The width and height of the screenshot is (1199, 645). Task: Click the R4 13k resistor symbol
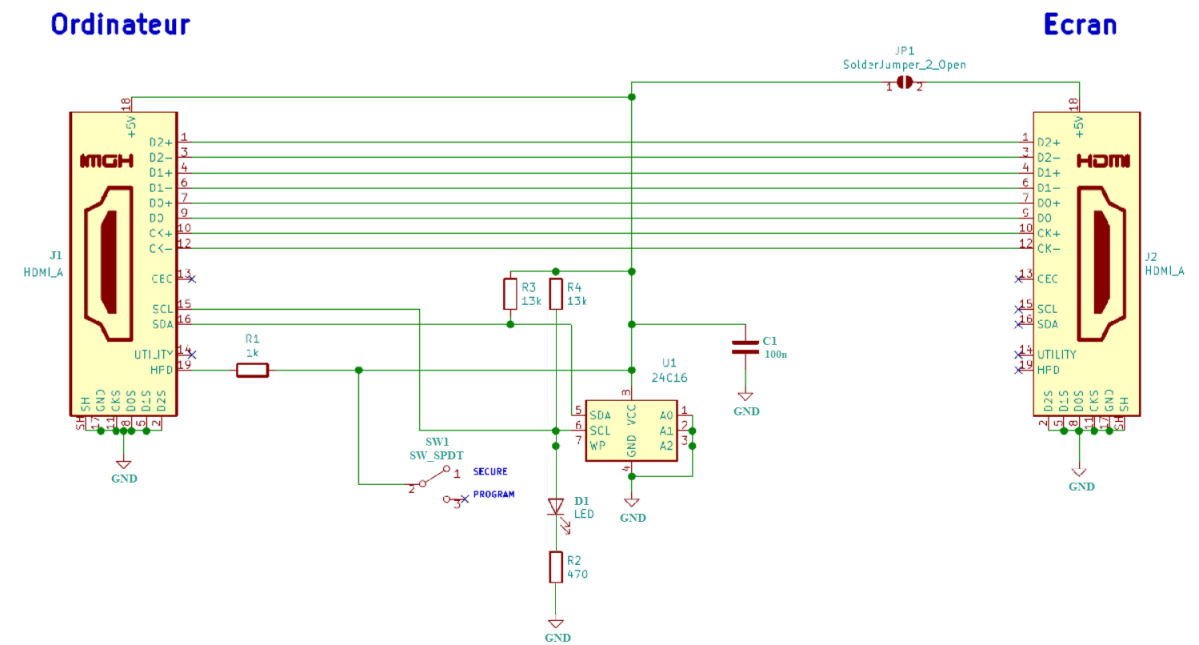(x=556, y=294)
